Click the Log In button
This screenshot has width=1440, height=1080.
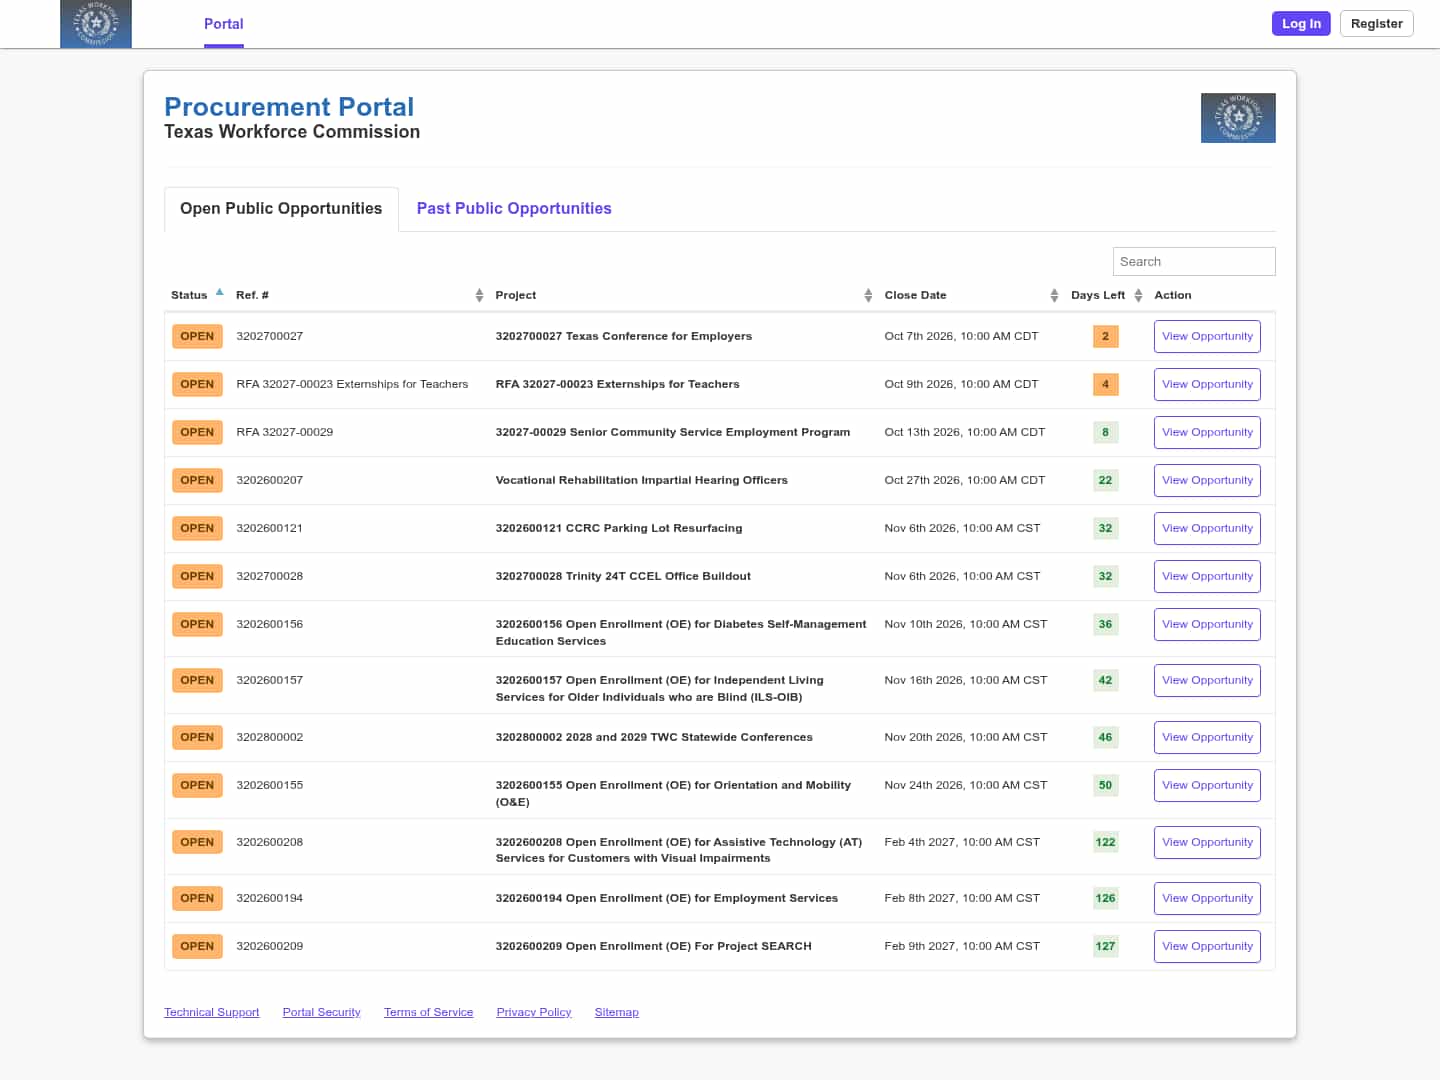click(1301, 24)
